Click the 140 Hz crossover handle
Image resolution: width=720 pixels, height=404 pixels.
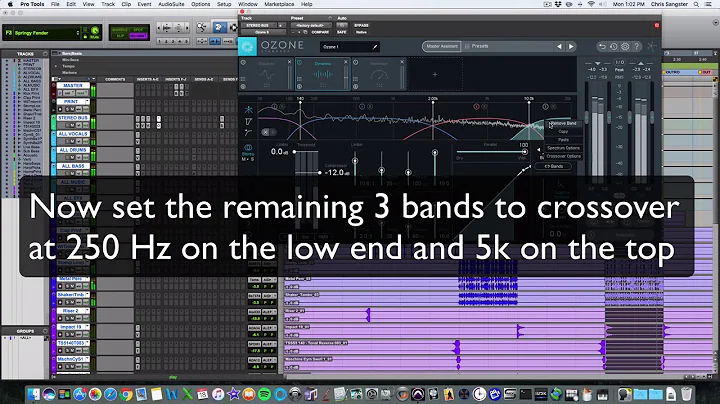click(300, 103)
